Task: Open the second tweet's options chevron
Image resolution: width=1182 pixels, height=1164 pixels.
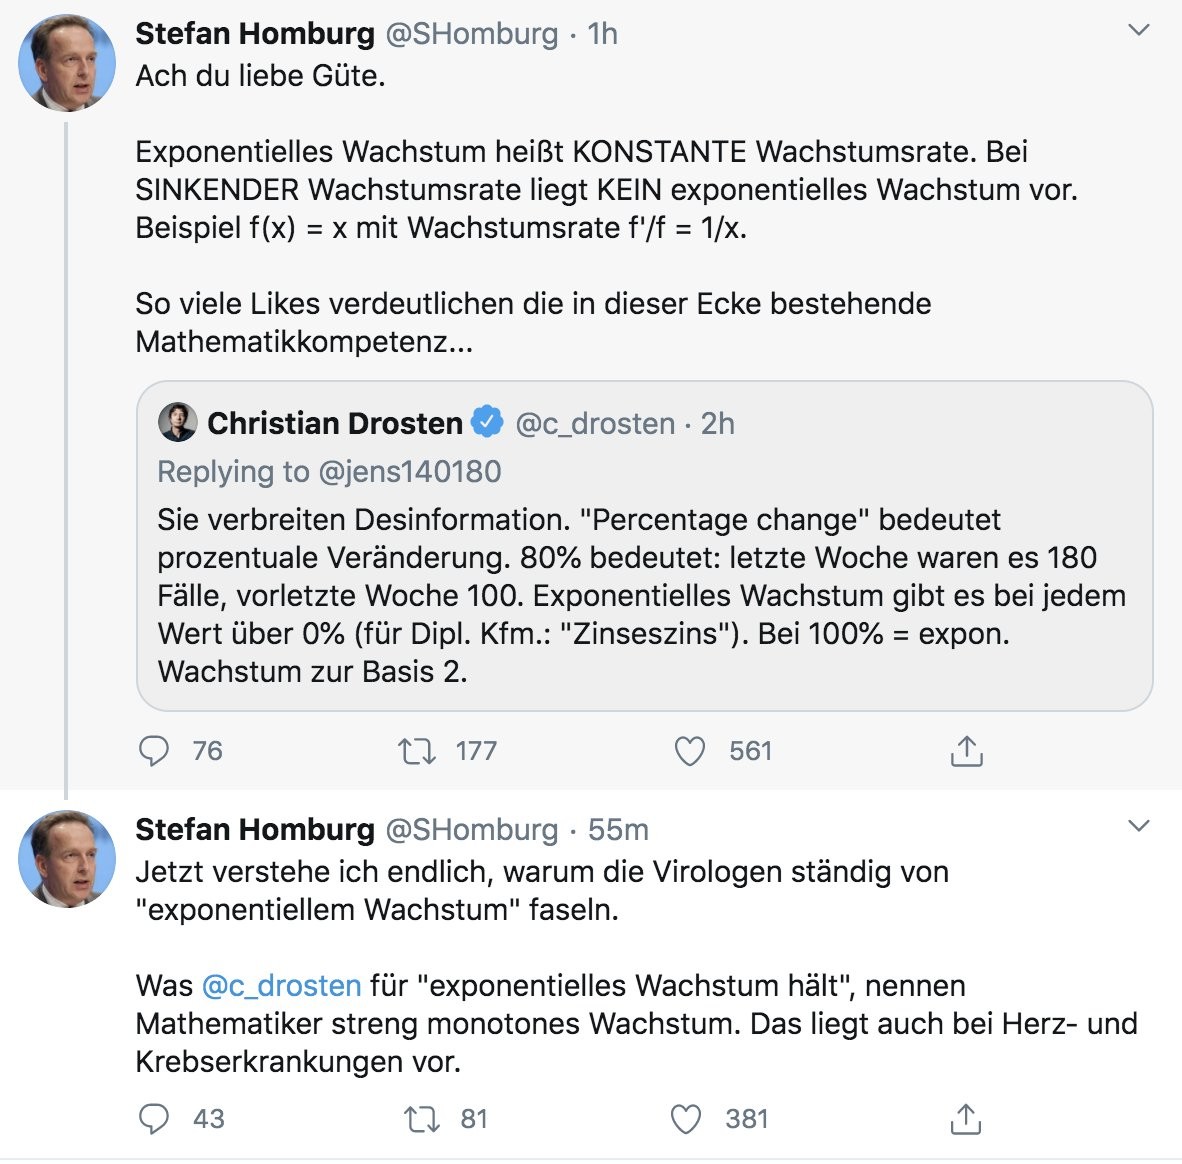Action: tap(1138, 826)
